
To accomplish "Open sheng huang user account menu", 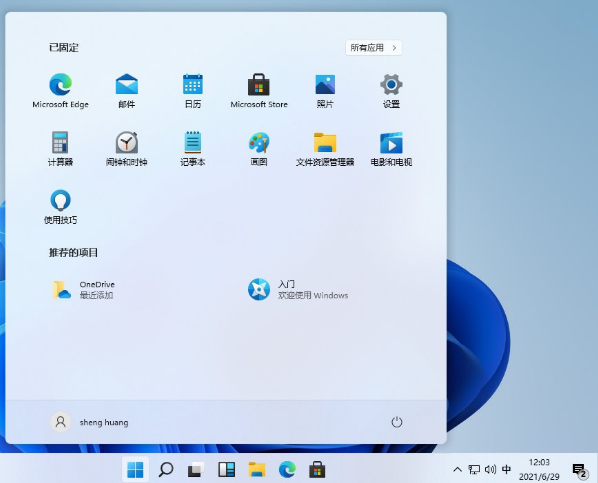I will click(89, 422).
